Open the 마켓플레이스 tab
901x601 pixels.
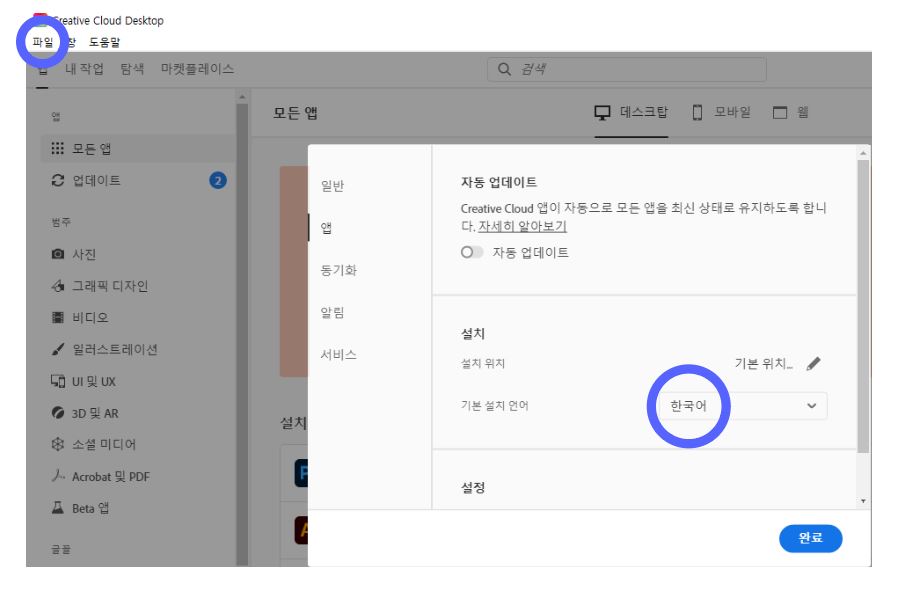tap(197, 69)
